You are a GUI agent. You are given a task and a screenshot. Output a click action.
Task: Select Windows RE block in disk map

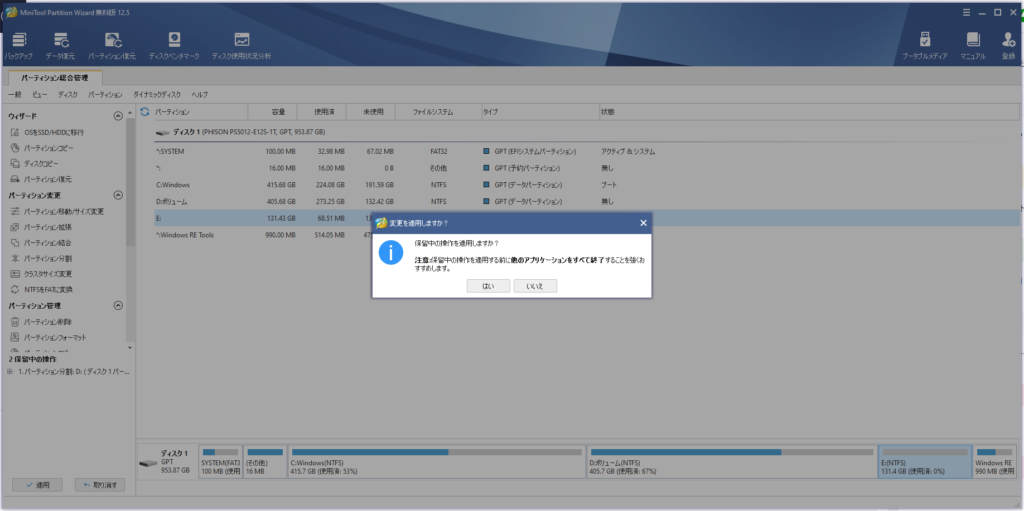(995, 461)
